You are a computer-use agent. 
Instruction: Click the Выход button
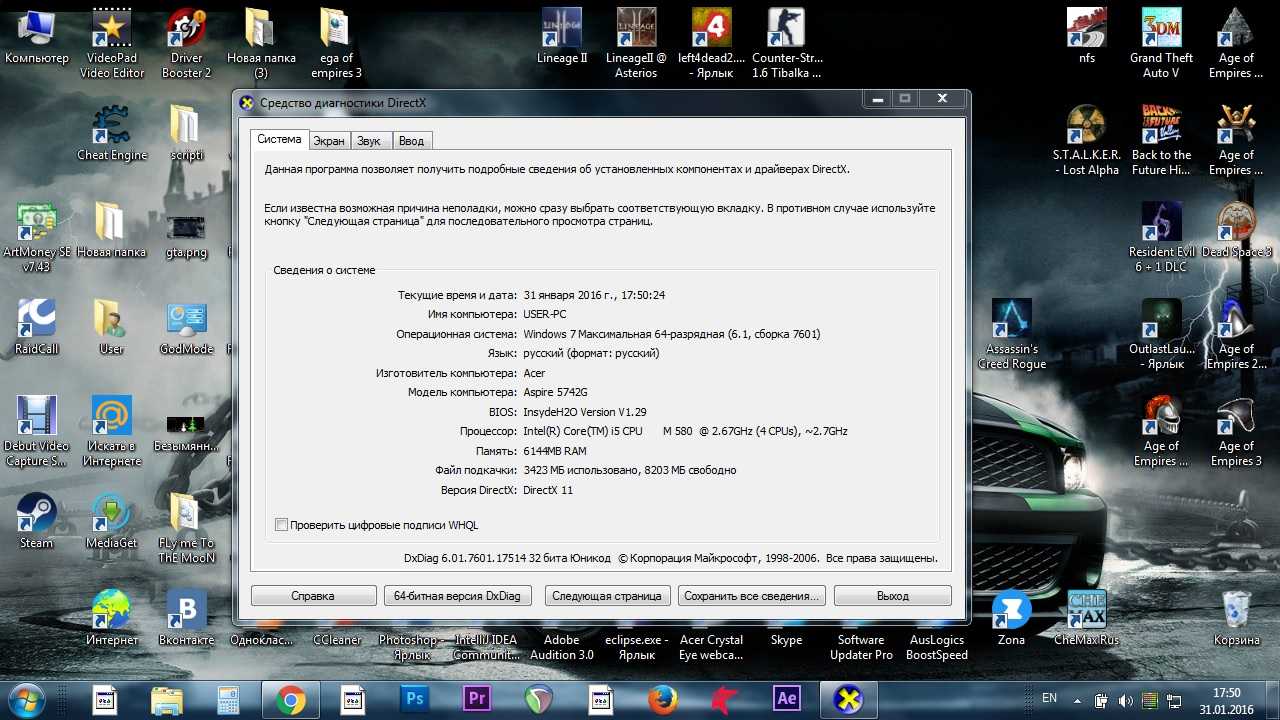[x=892, y=596]
